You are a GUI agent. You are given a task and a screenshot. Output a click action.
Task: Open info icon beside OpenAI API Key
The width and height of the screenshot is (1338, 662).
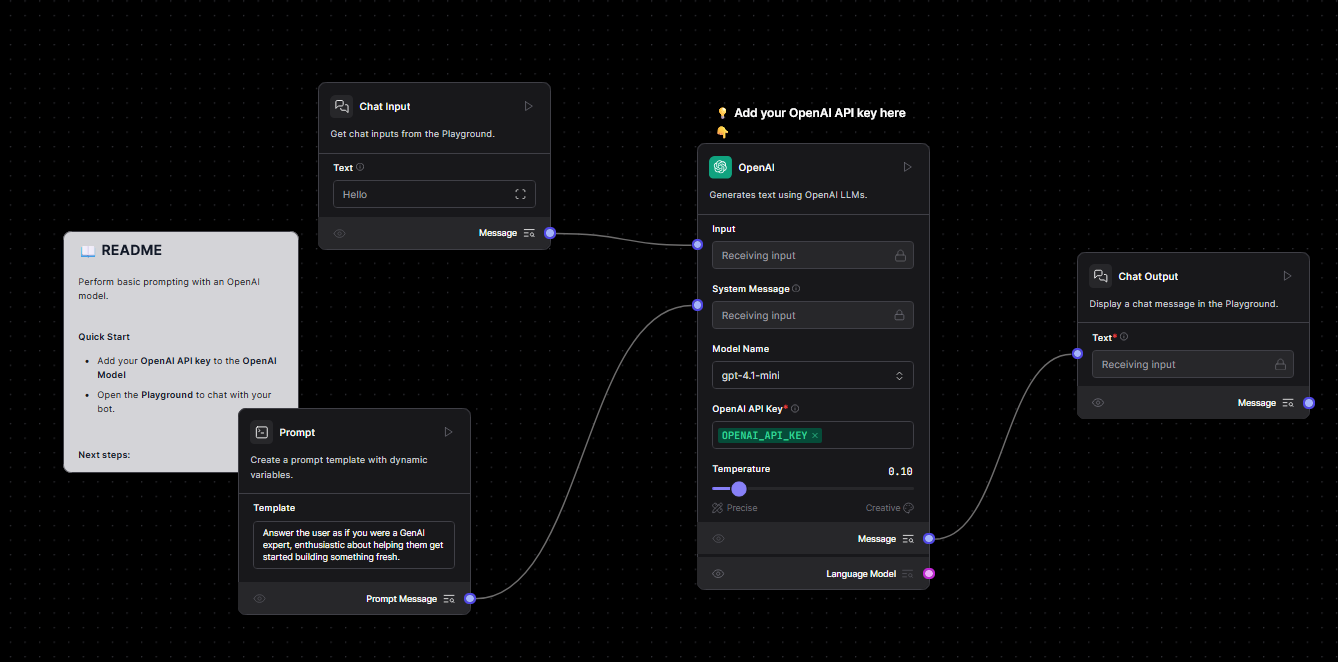(795, 409)
